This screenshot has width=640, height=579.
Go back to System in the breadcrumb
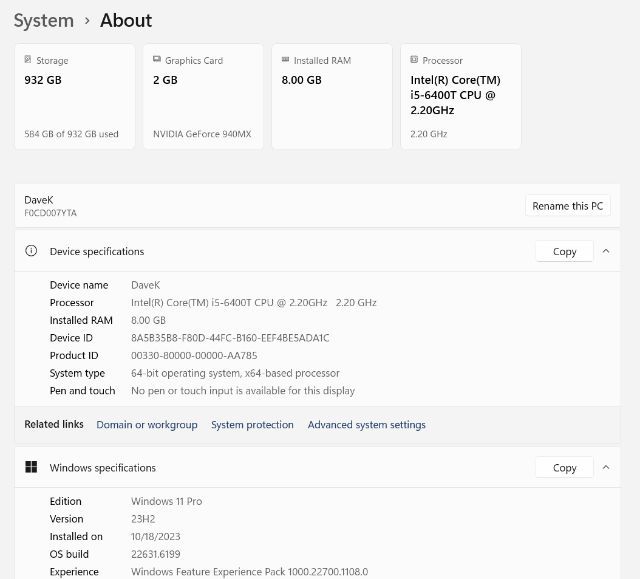44,21
